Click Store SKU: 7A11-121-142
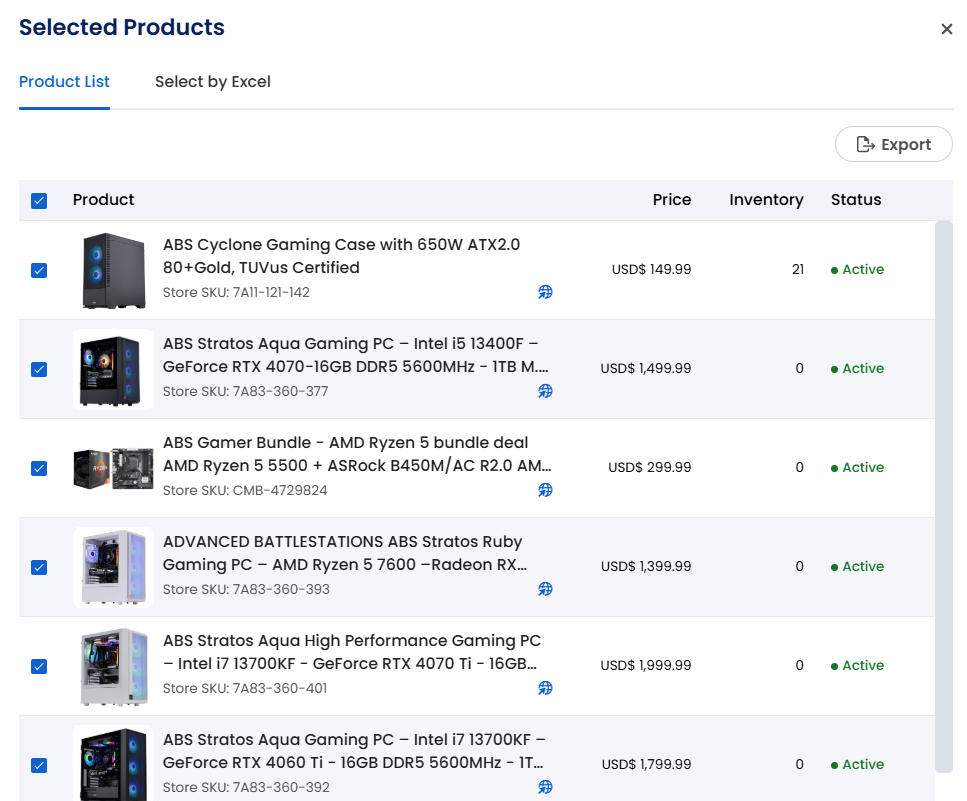Viewport: 967px width, 801px height. (x=236, y=292)
